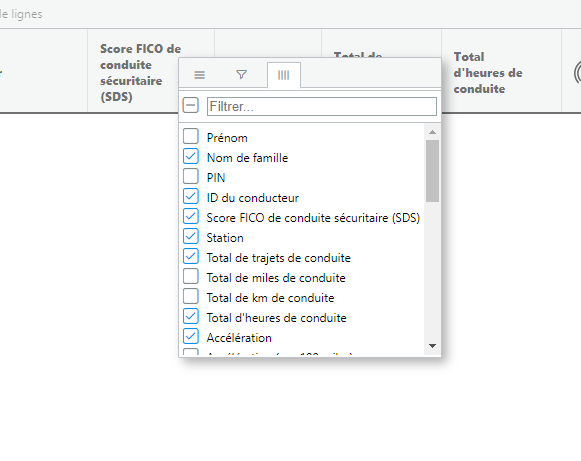
Task: Enable the Prénom column checkbox
Action: 191,136
